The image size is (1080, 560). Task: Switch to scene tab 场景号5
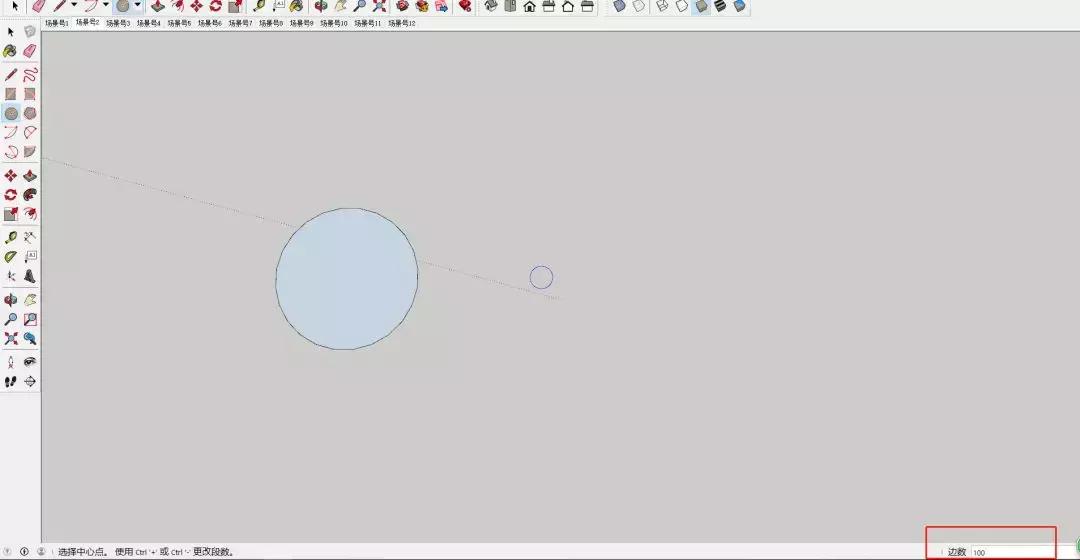click(179, 23)
